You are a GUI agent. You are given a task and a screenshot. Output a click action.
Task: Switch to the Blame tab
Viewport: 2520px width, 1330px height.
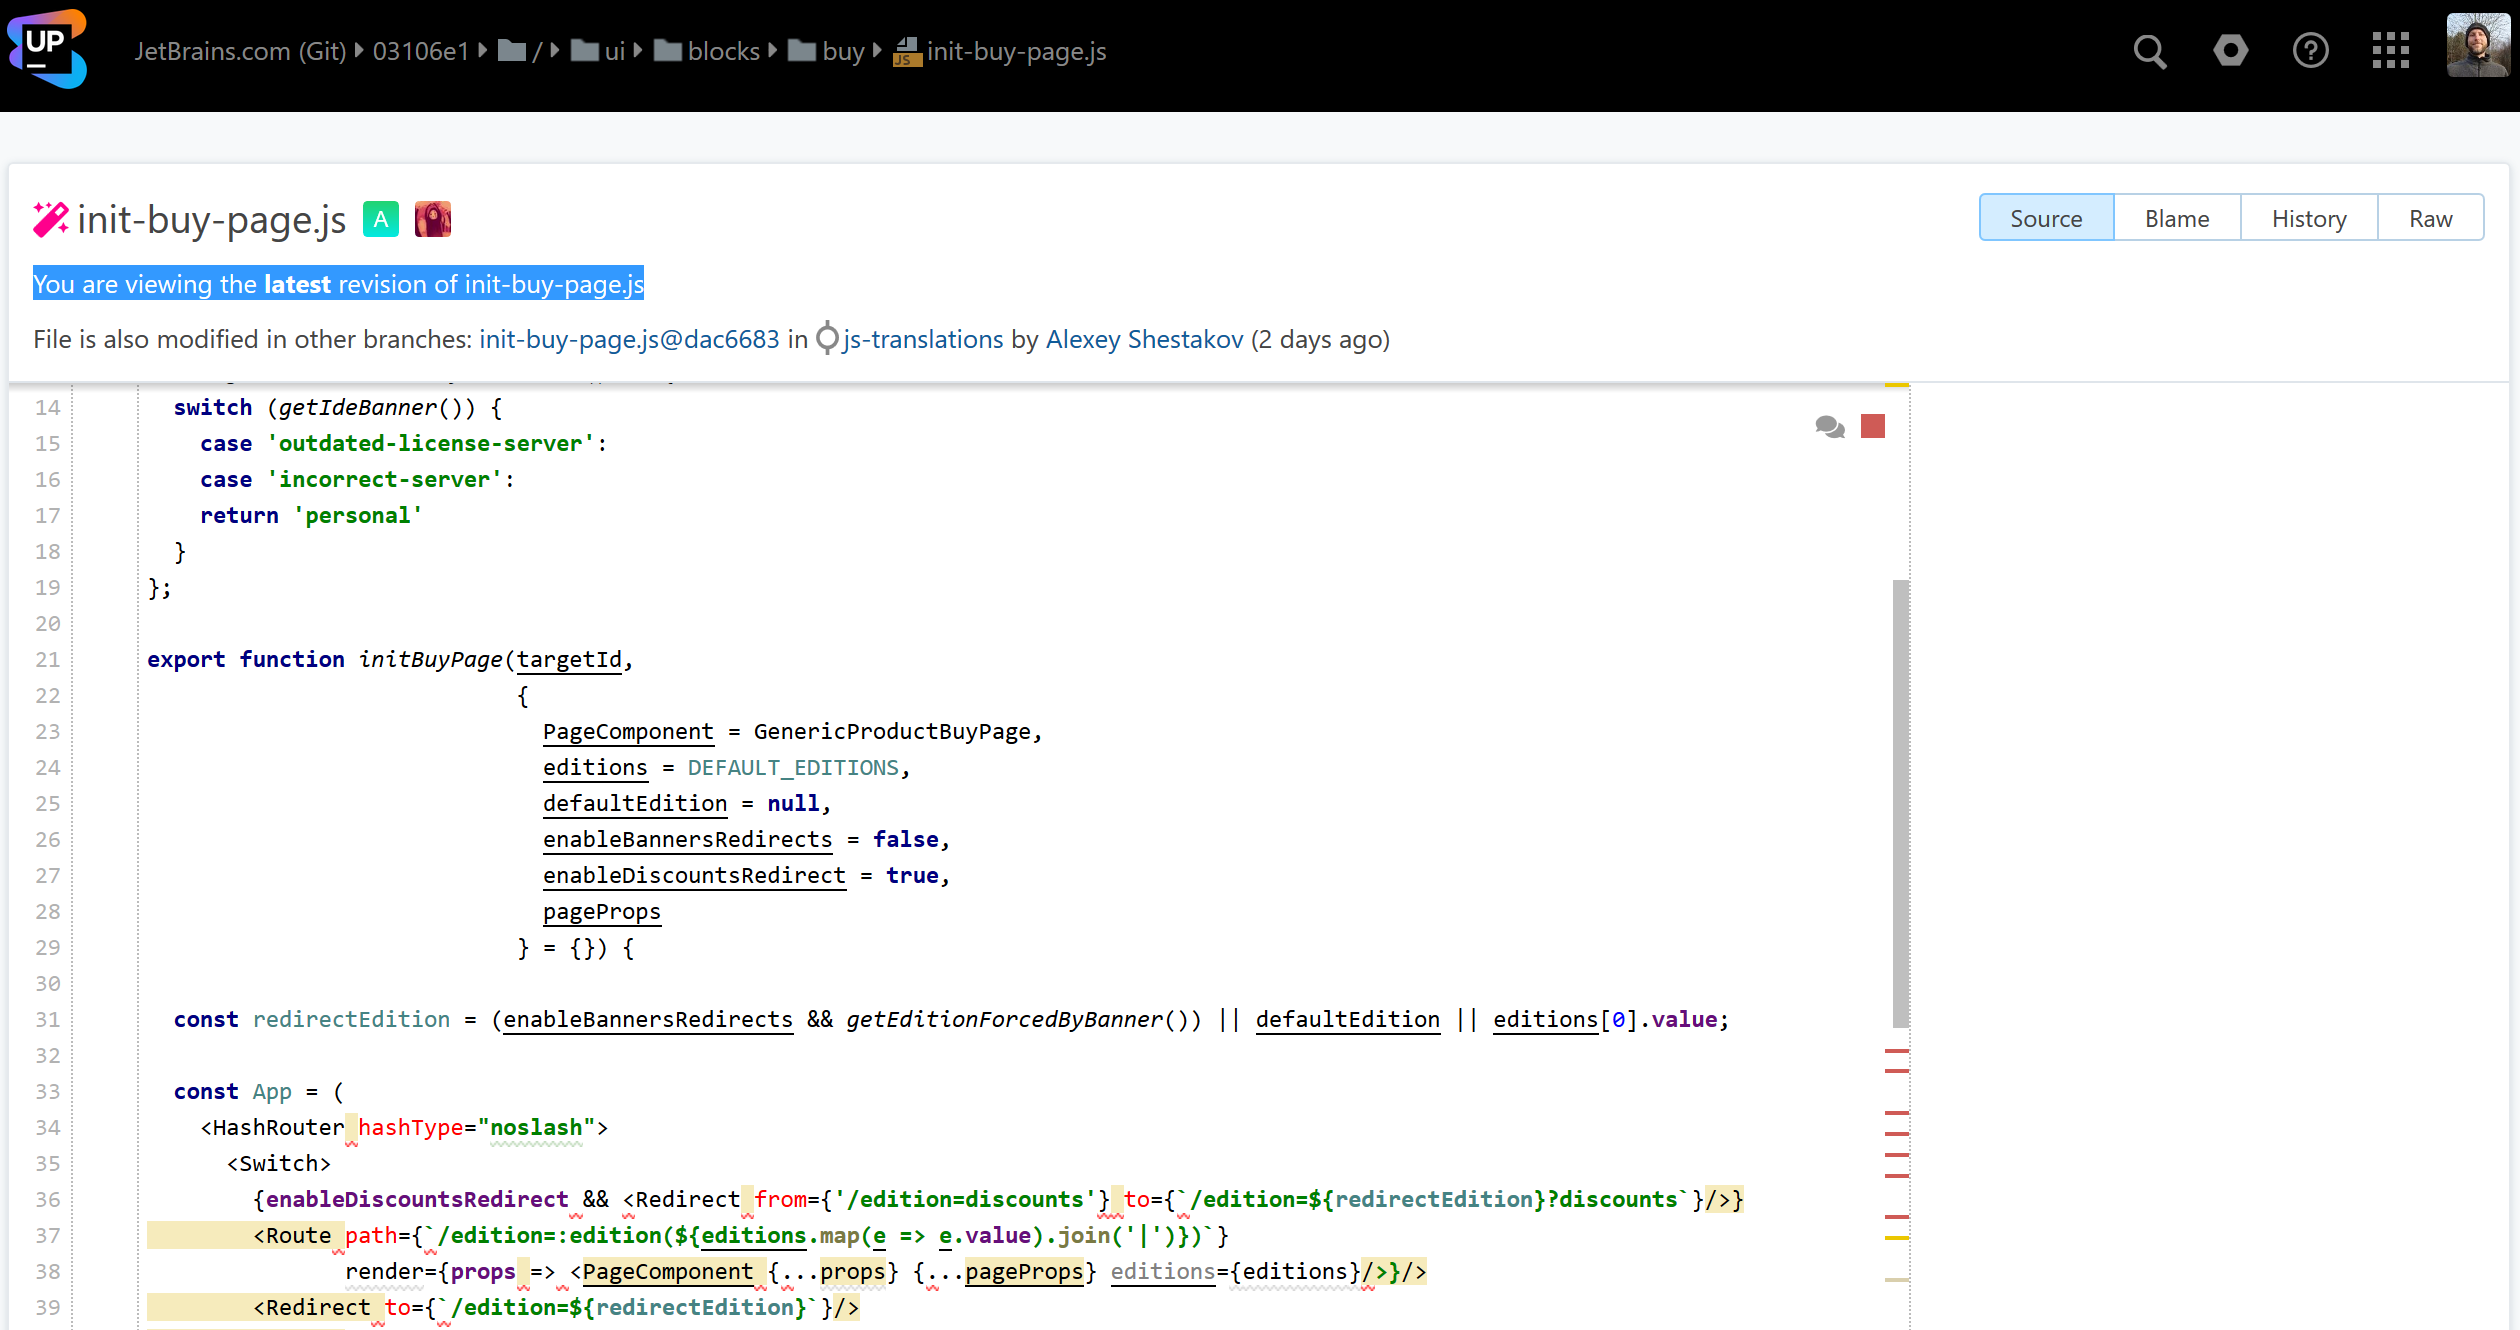click(x=2176, y=219)
